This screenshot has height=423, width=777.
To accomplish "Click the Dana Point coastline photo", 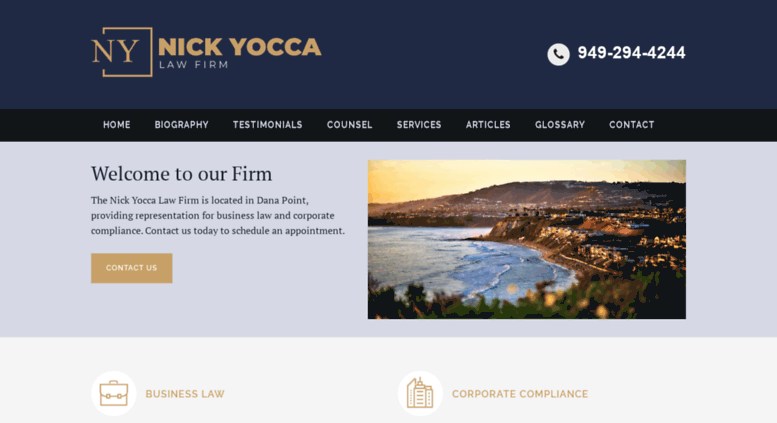I will click(527, 239).
